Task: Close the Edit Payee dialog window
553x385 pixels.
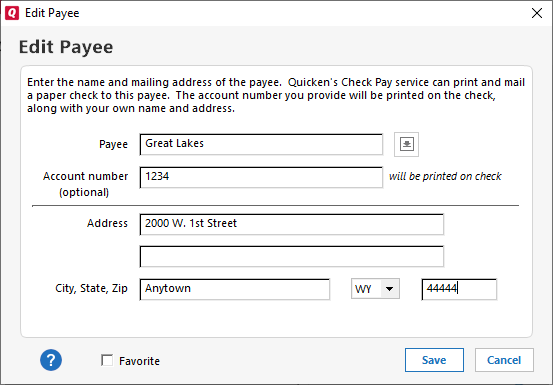Action: (x=537, y=13)
